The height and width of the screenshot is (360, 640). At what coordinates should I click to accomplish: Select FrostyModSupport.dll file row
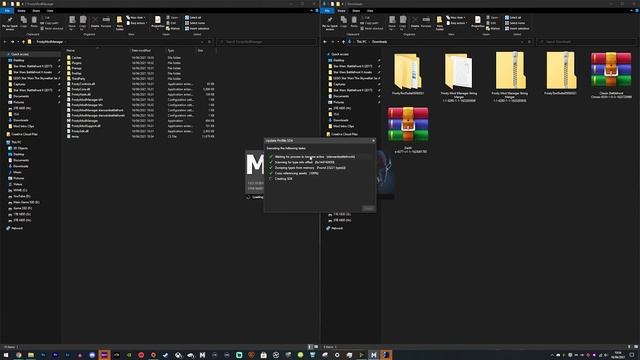point(140,126)
